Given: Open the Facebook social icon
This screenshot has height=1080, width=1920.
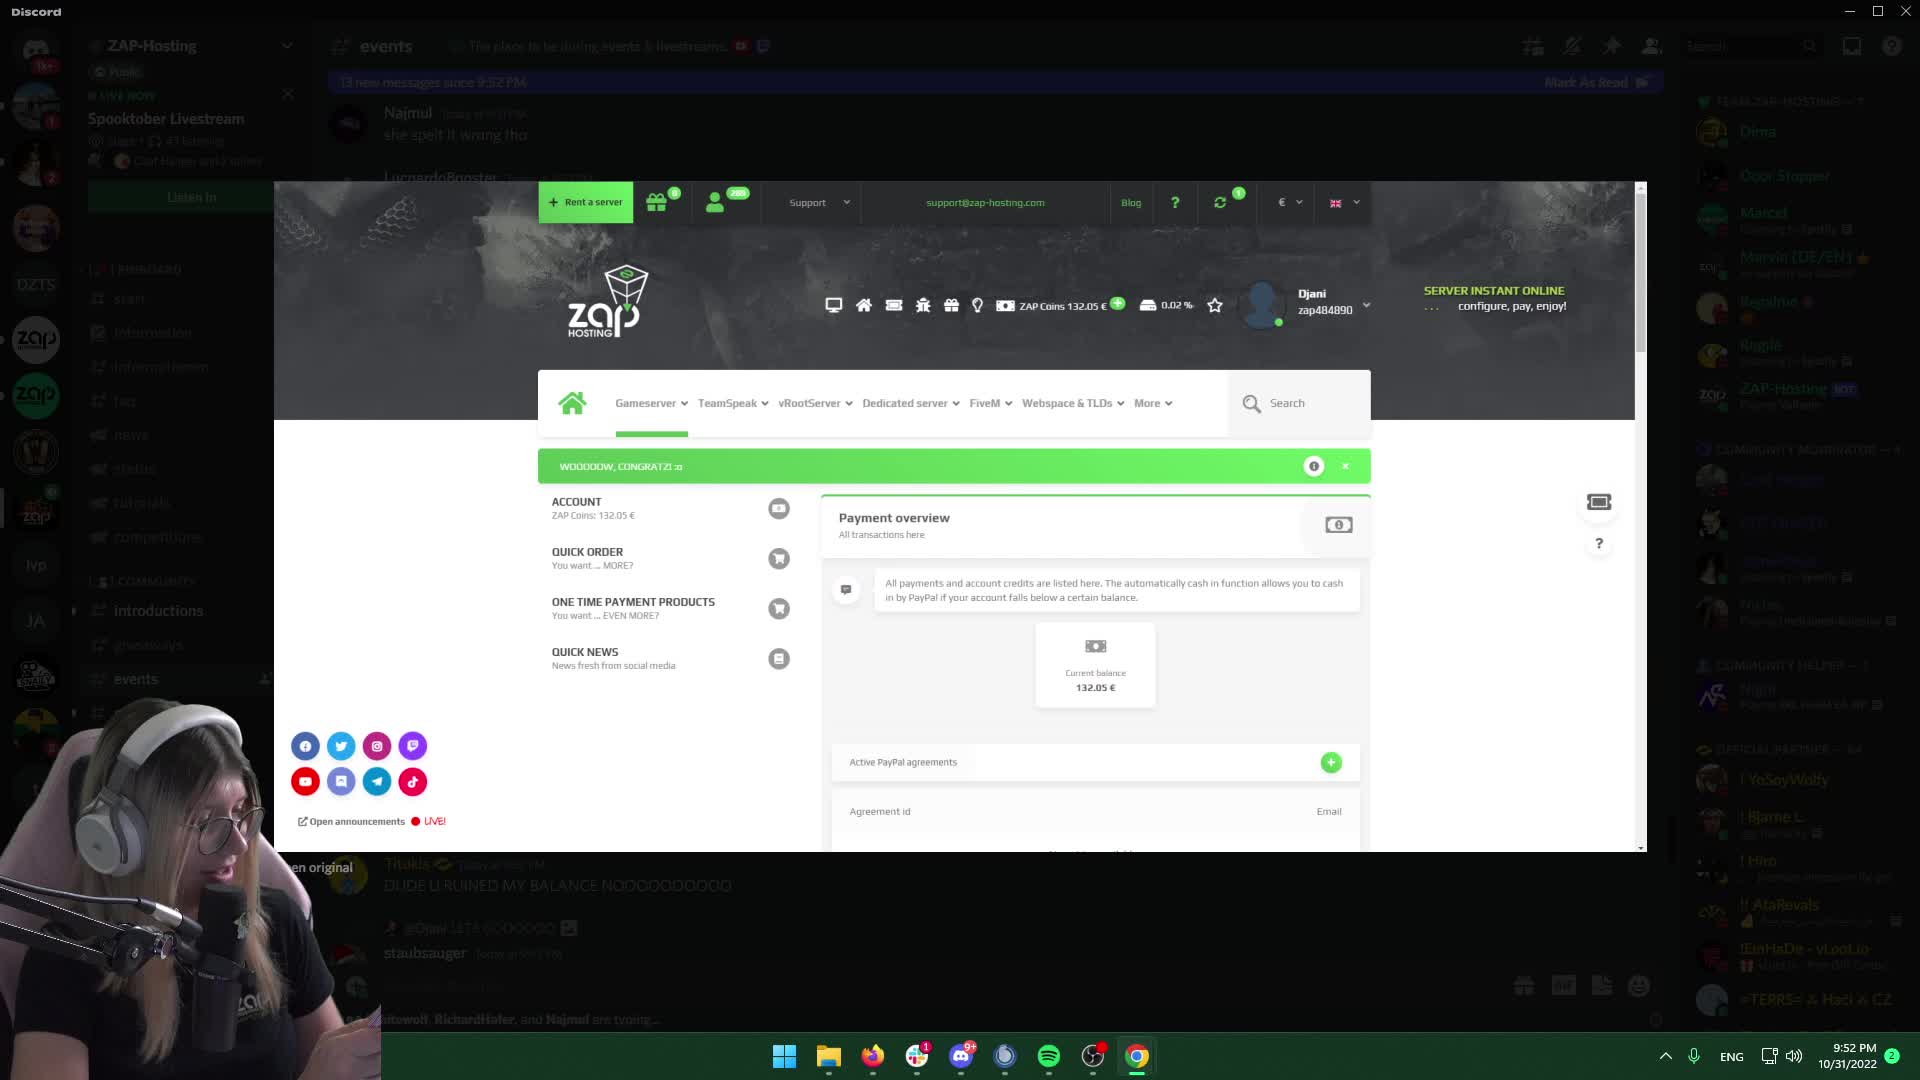Looking at the screenshot, I should (305, 746).
